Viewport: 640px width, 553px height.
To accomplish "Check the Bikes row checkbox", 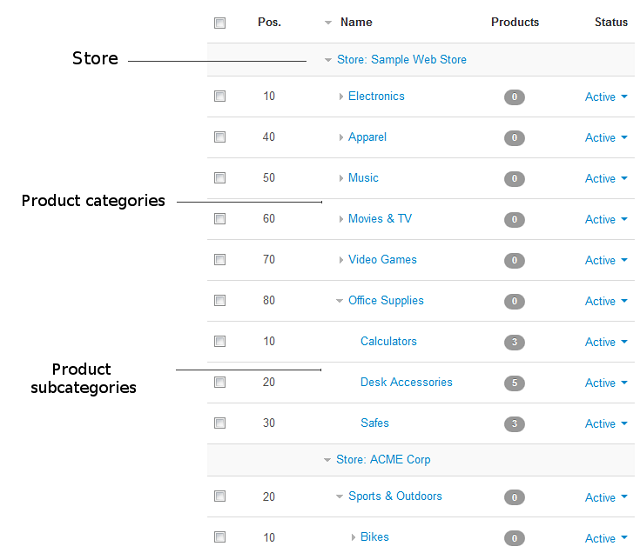I will [x=220, y=537].
